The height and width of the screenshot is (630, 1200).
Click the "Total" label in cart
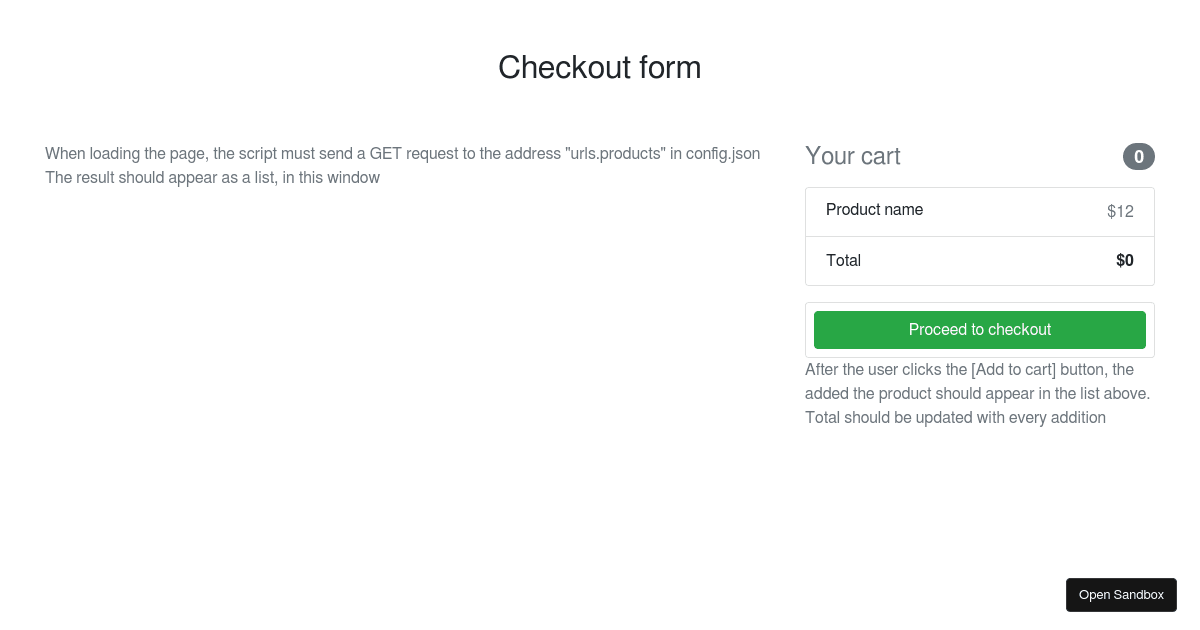(843, 261)
